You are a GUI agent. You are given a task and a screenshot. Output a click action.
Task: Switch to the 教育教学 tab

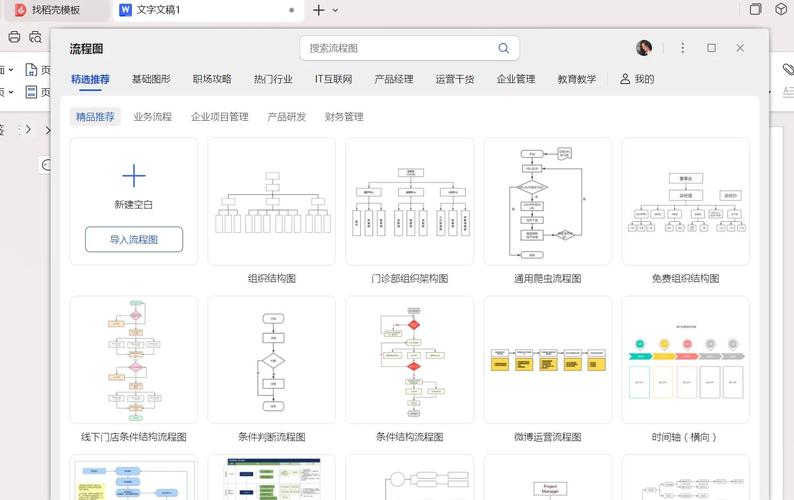click(577, 79)
